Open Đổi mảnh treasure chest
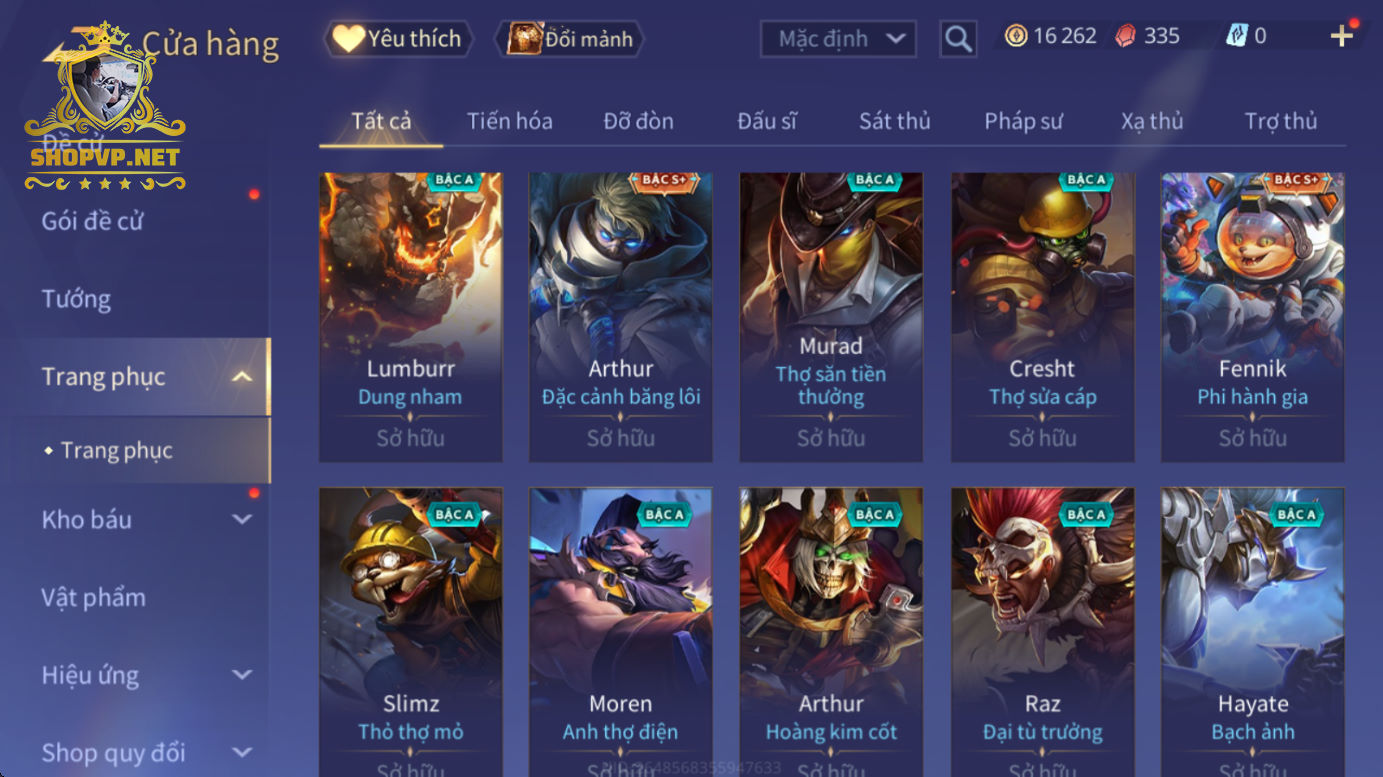The height and width of the screenshot is (777, 1383). (x=570, y=39)
